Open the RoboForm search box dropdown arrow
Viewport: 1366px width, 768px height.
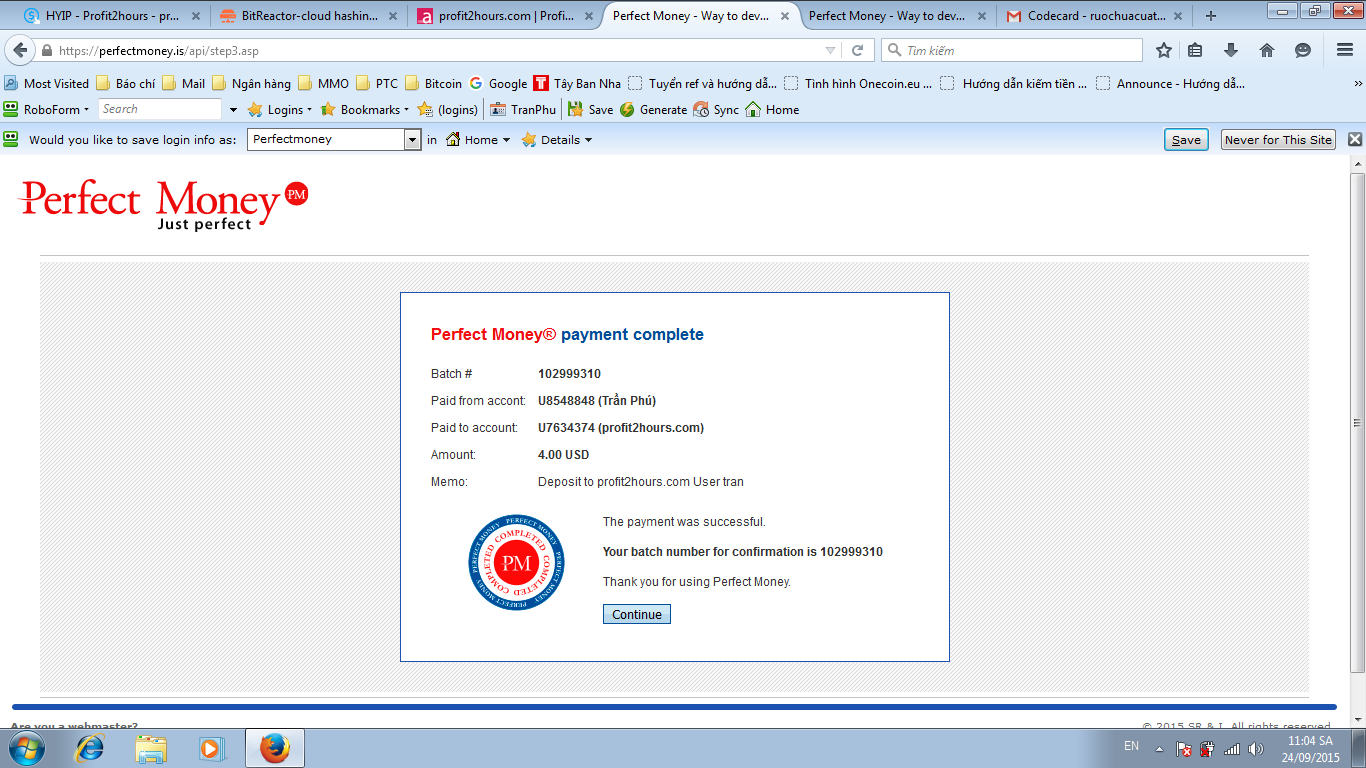[x=234, y=110]
